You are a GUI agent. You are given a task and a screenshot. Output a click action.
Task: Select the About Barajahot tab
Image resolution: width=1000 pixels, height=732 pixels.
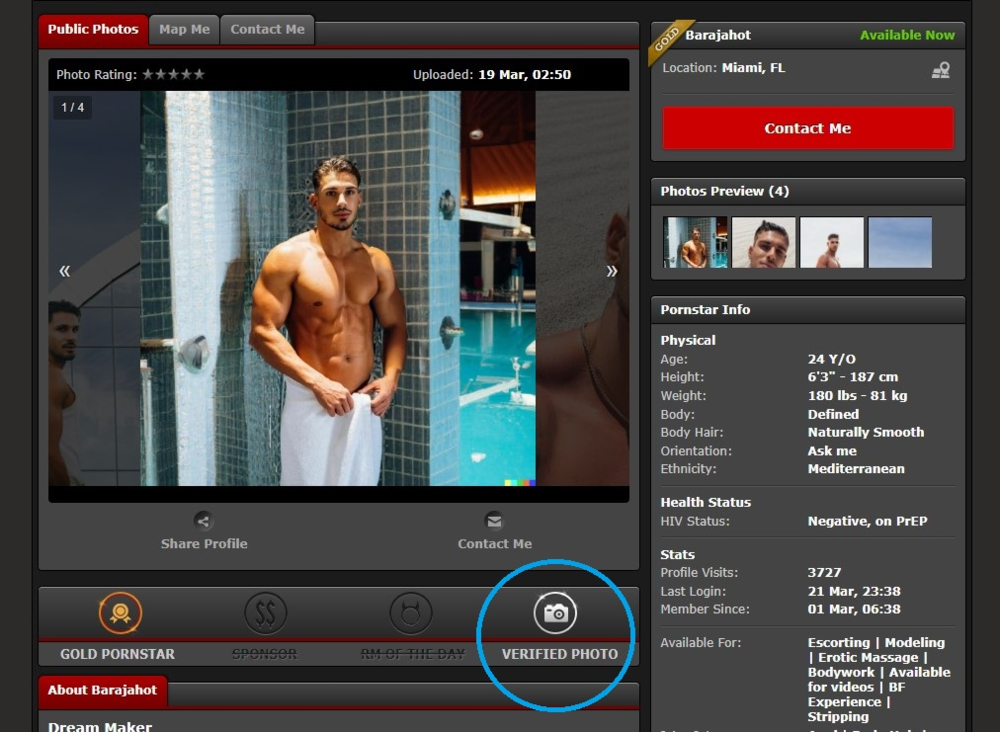click(103, 691)
